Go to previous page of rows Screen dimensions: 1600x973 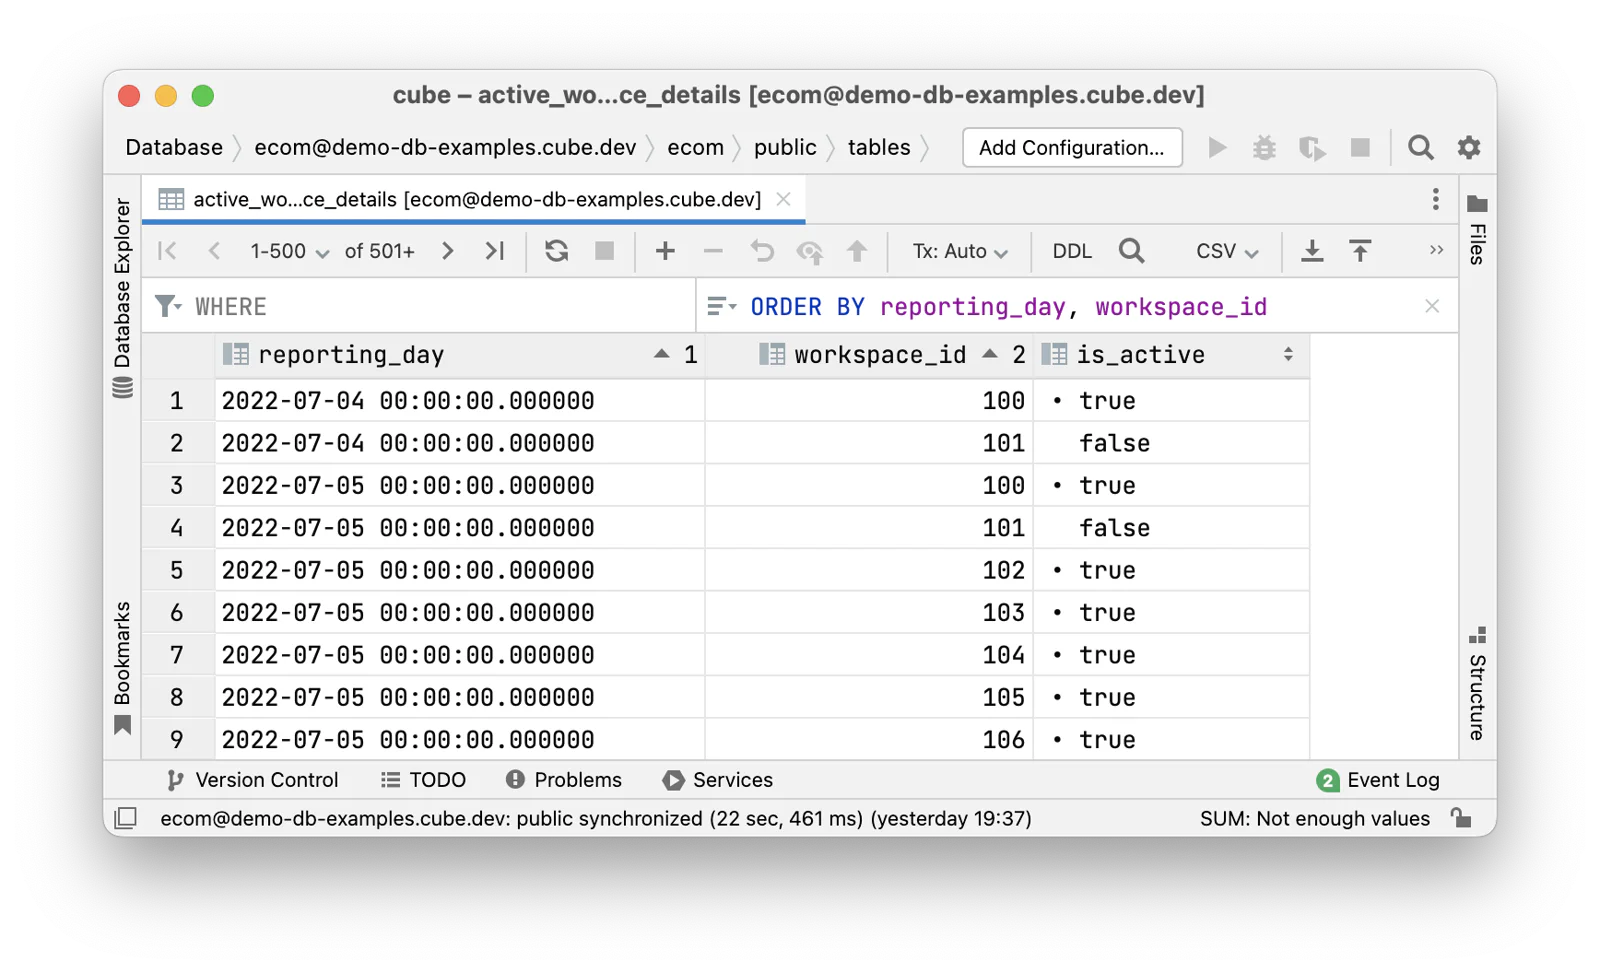tap(214, 251)
